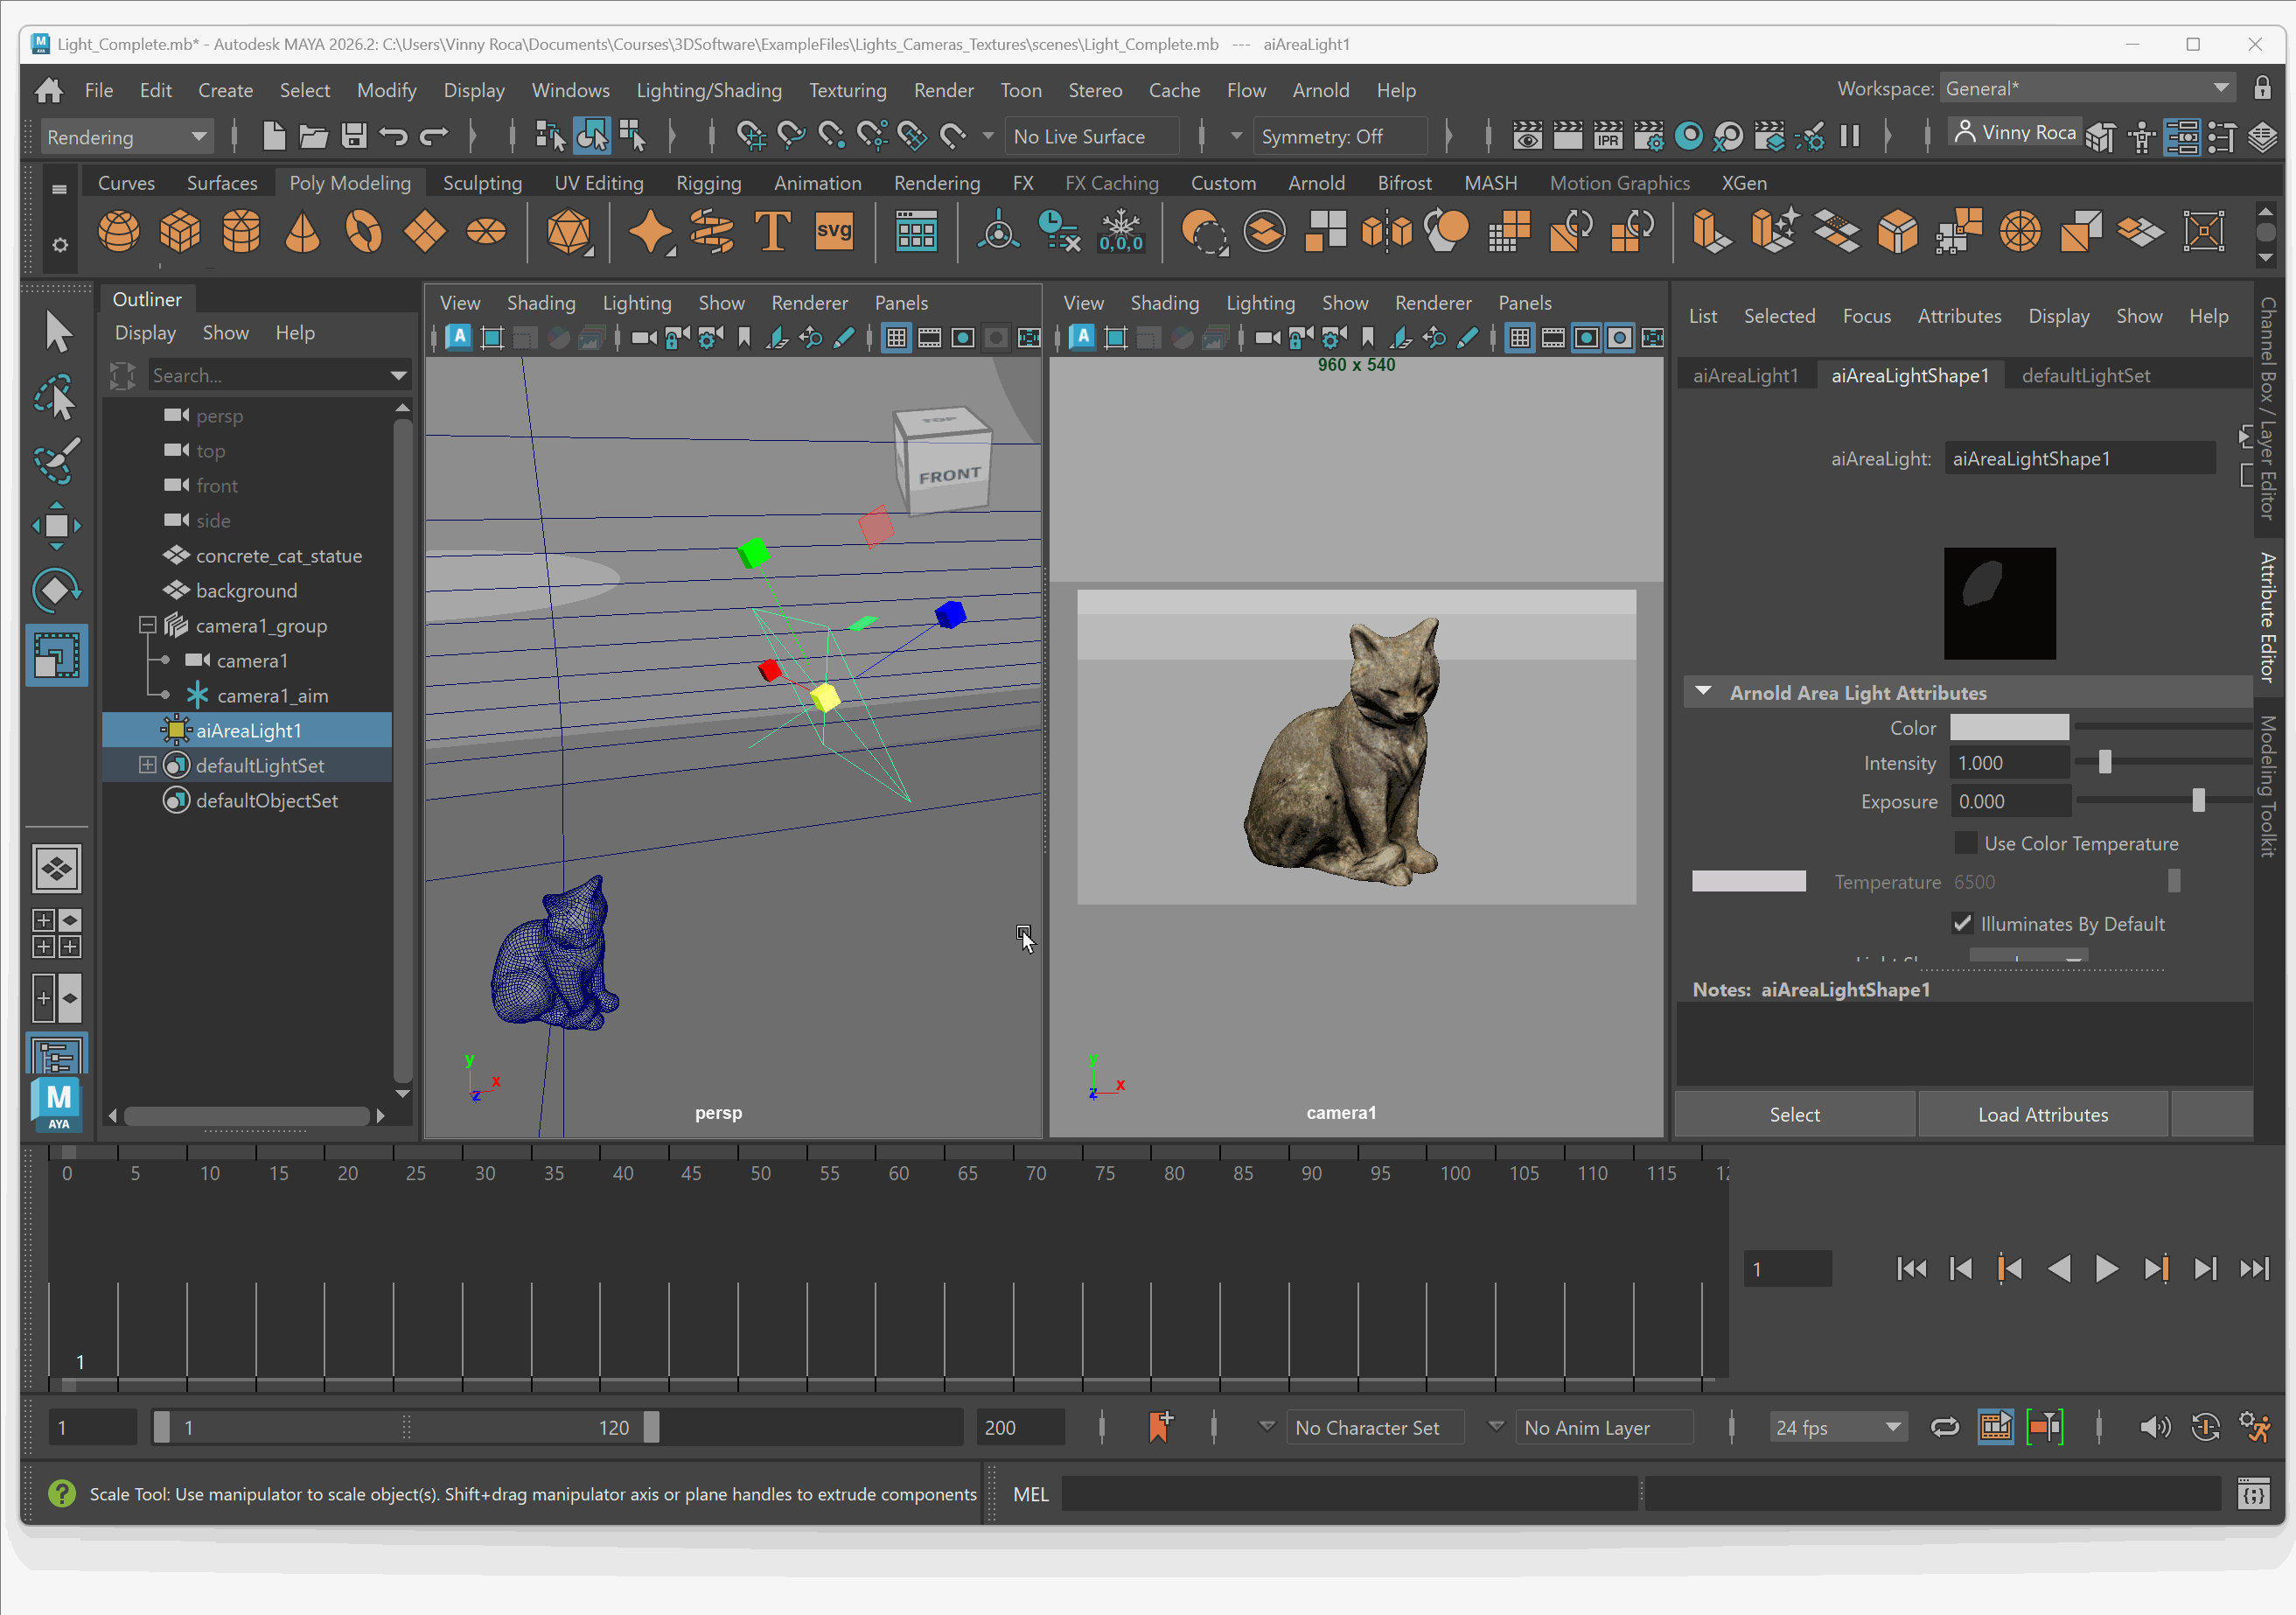Enable the Use Color Temperature checkbox
This screenshot has height=1615, width=2296.
[x=1965, y=843]
